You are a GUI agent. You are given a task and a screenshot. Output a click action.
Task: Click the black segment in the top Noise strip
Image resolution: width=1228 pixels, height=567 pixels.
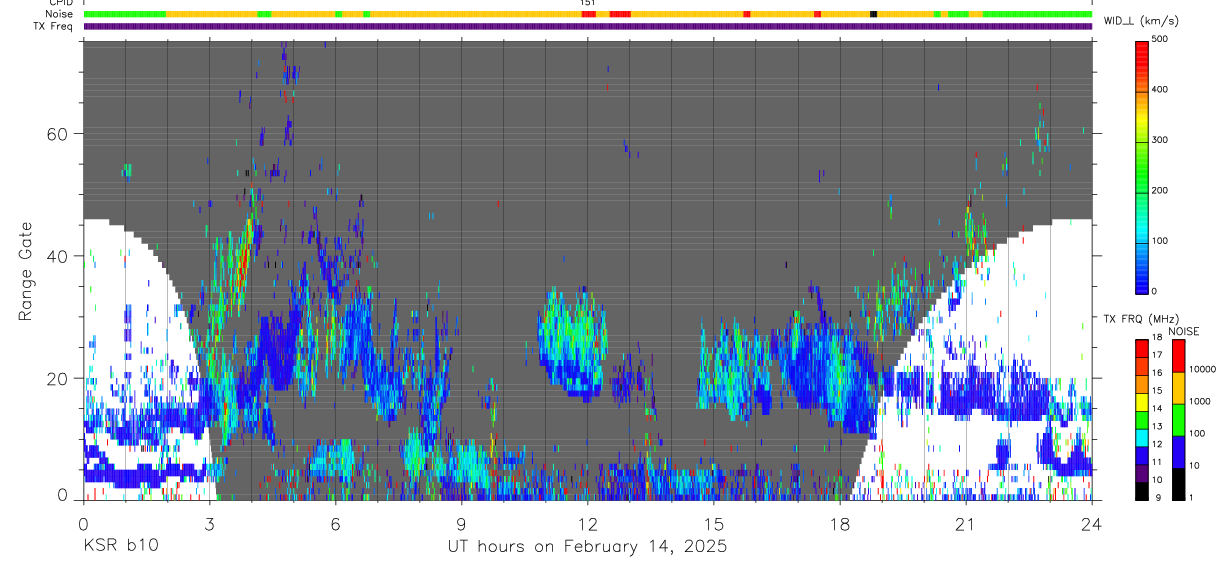pyautogui.click(x=874, y=14)
